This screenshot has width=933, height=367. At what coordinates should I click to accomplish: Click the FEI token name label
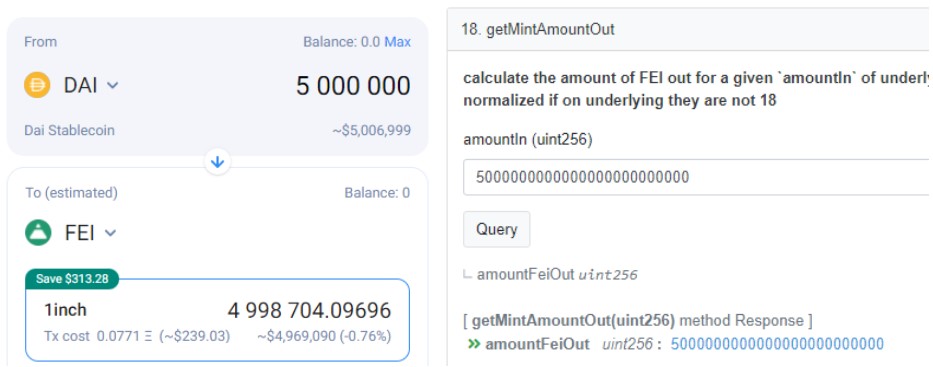[80, 233]
